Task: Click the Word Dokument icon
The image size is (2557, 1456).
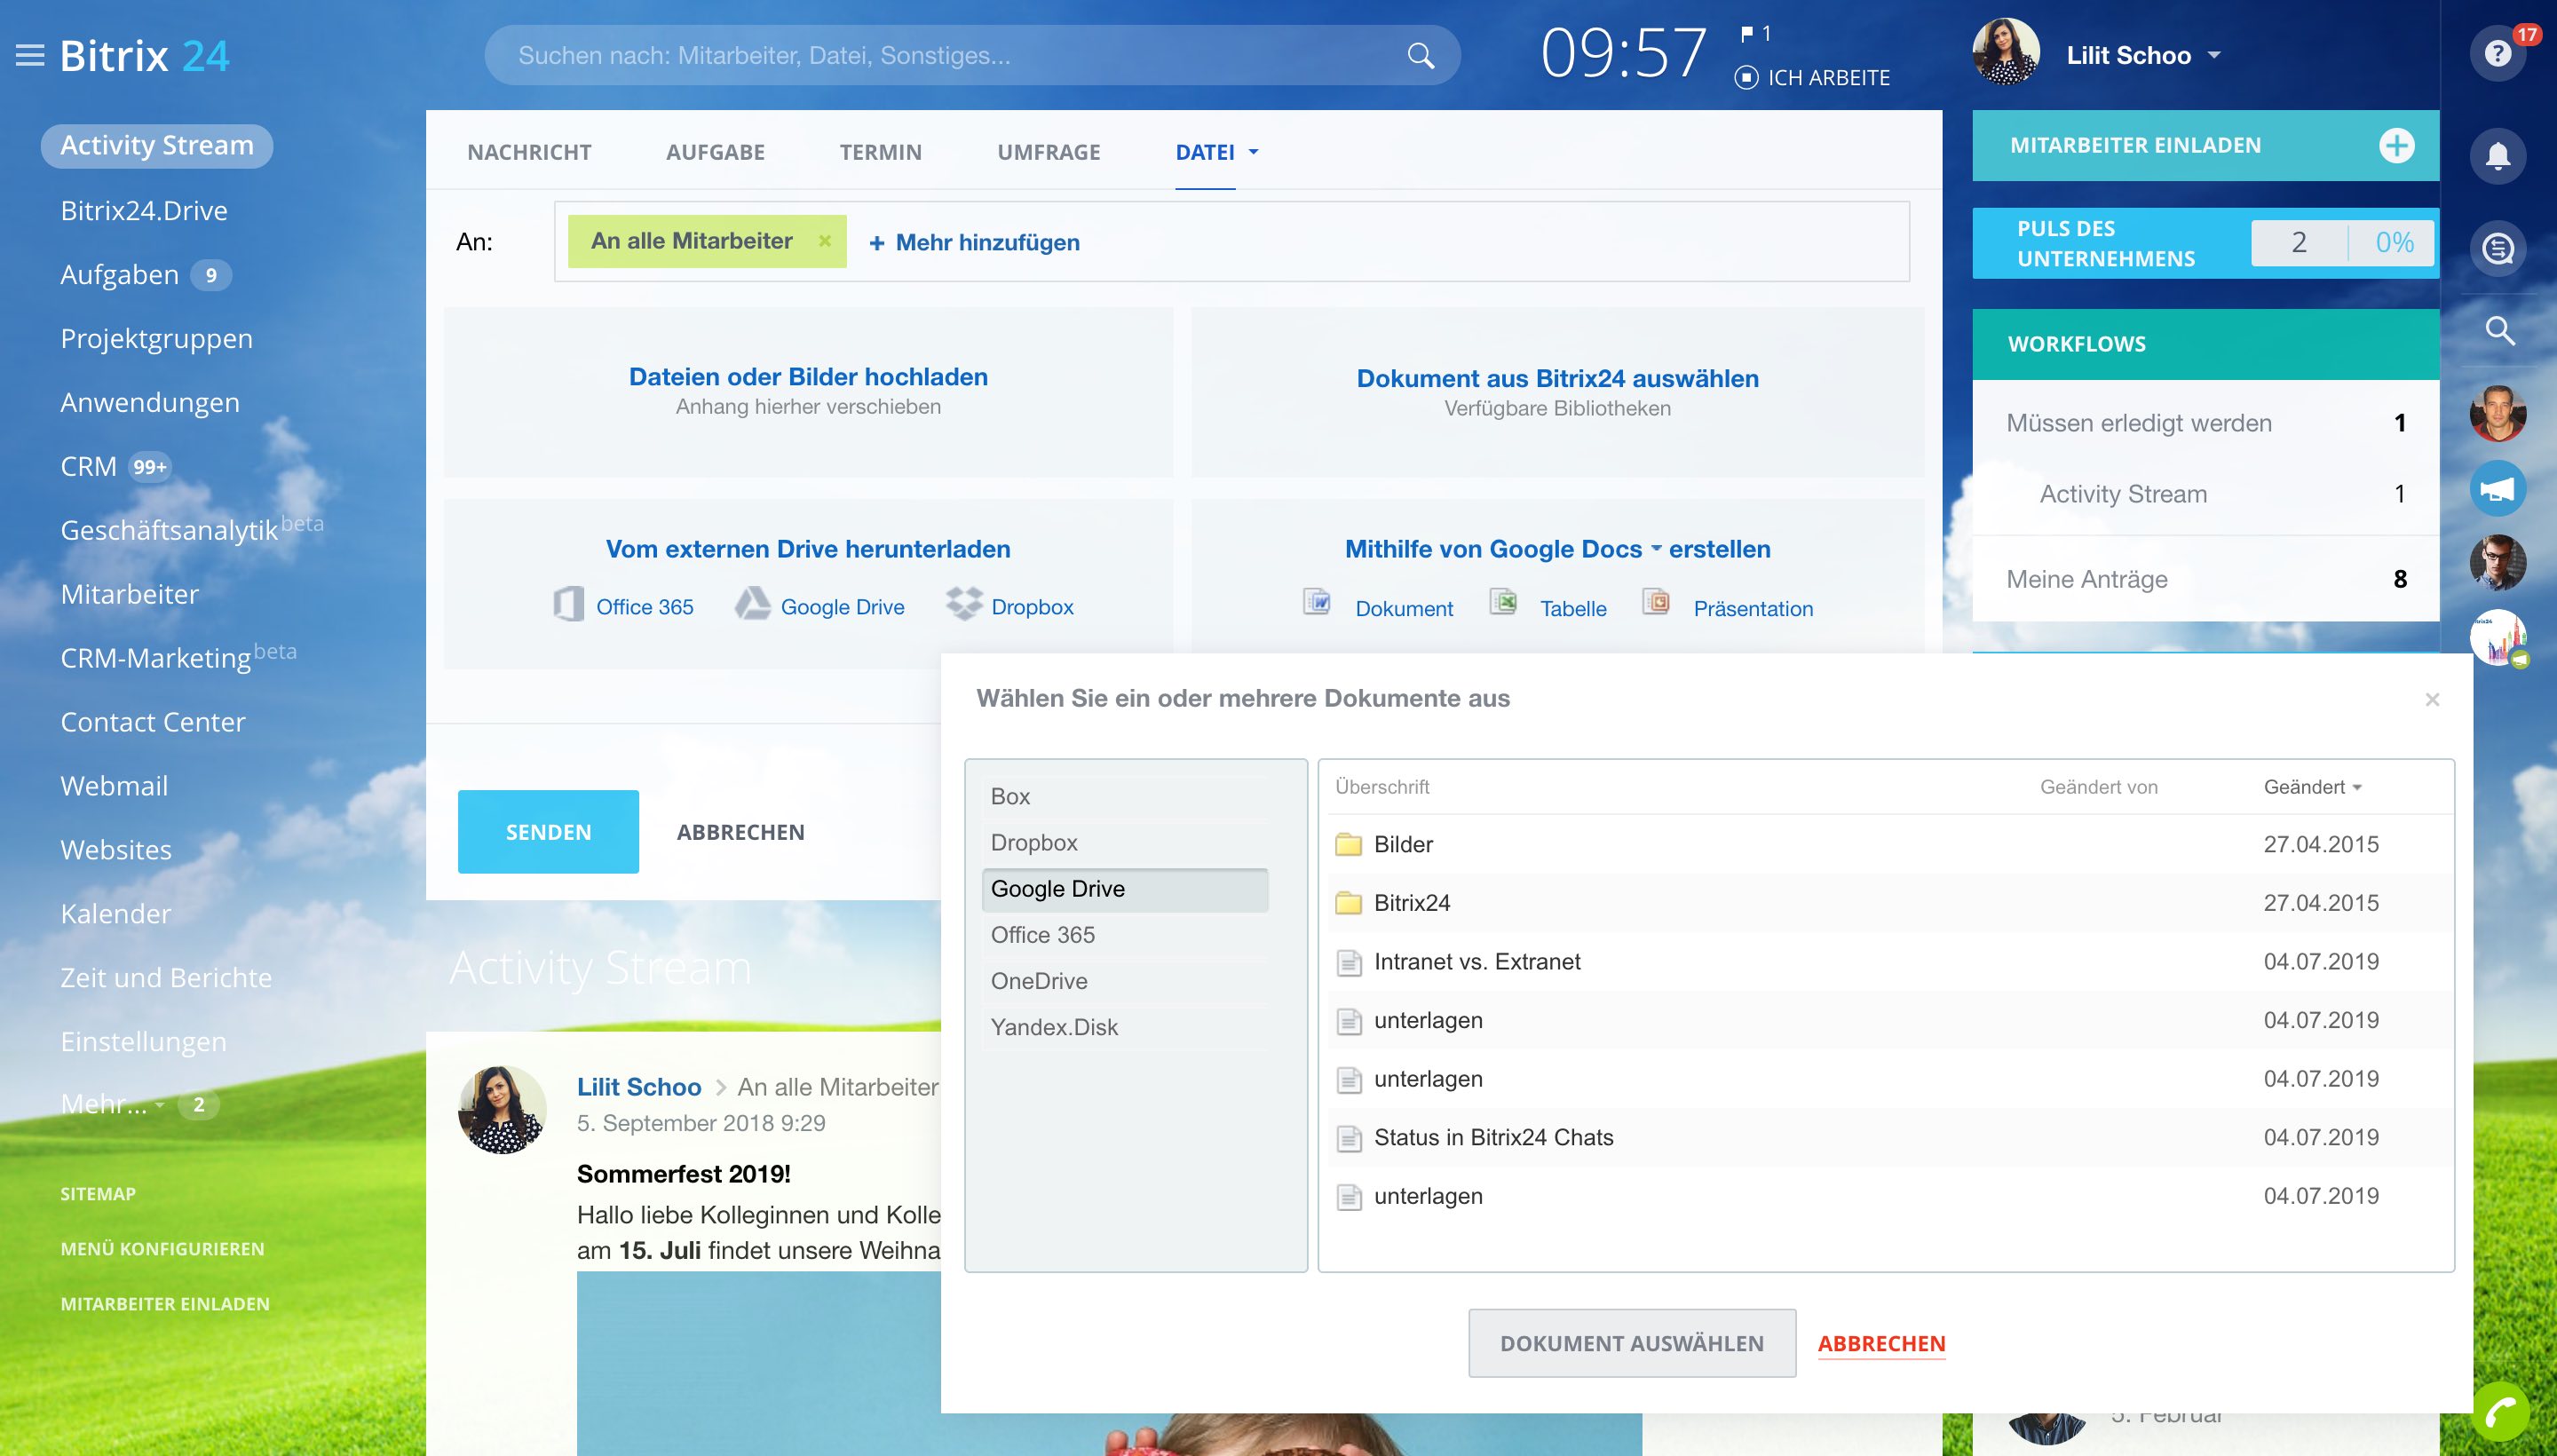Action: click(x=1317, y=602)
